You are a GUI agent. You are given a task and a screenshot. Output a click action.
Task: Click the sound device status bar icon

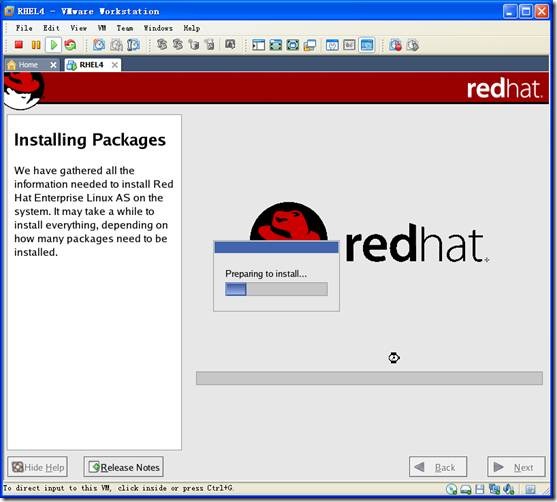point(509,489)
